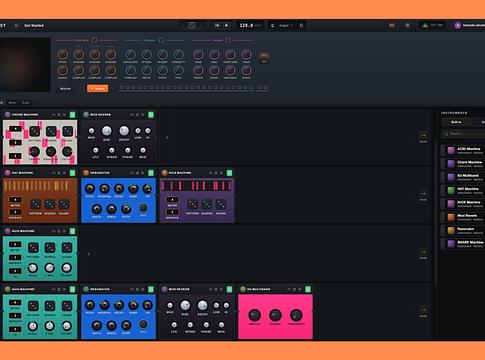Expand the Pattern section toggle box in header

pos(94,40)
